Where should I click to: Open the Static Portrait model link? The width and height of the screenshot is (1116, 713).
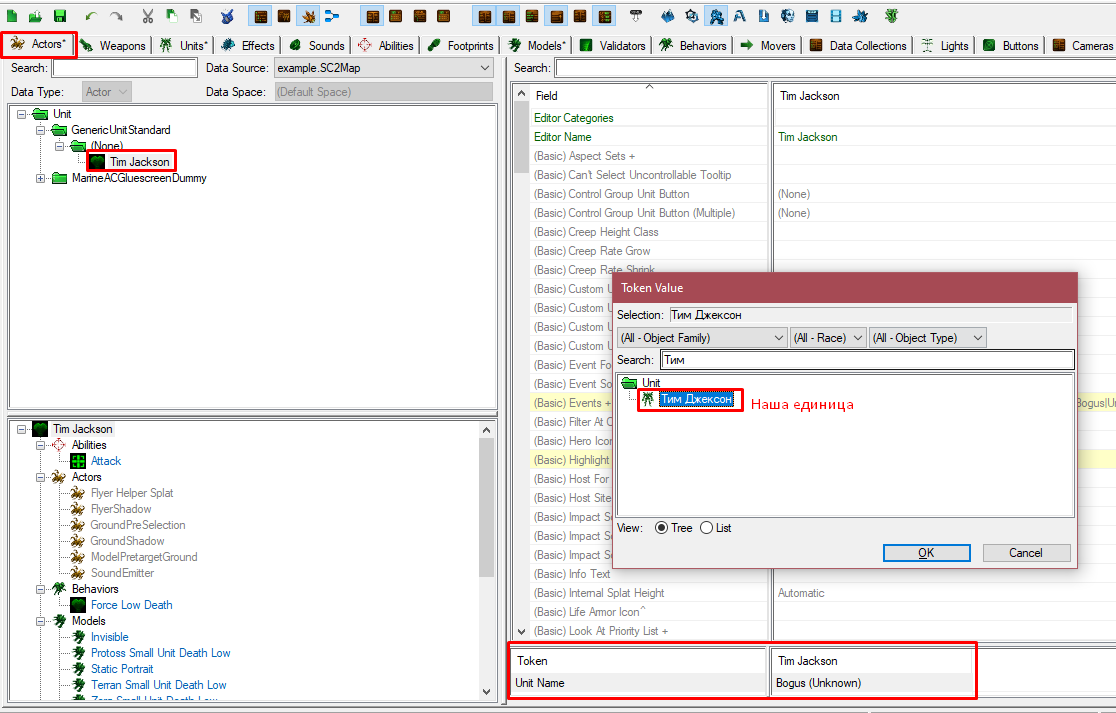(x=122, y=669)
